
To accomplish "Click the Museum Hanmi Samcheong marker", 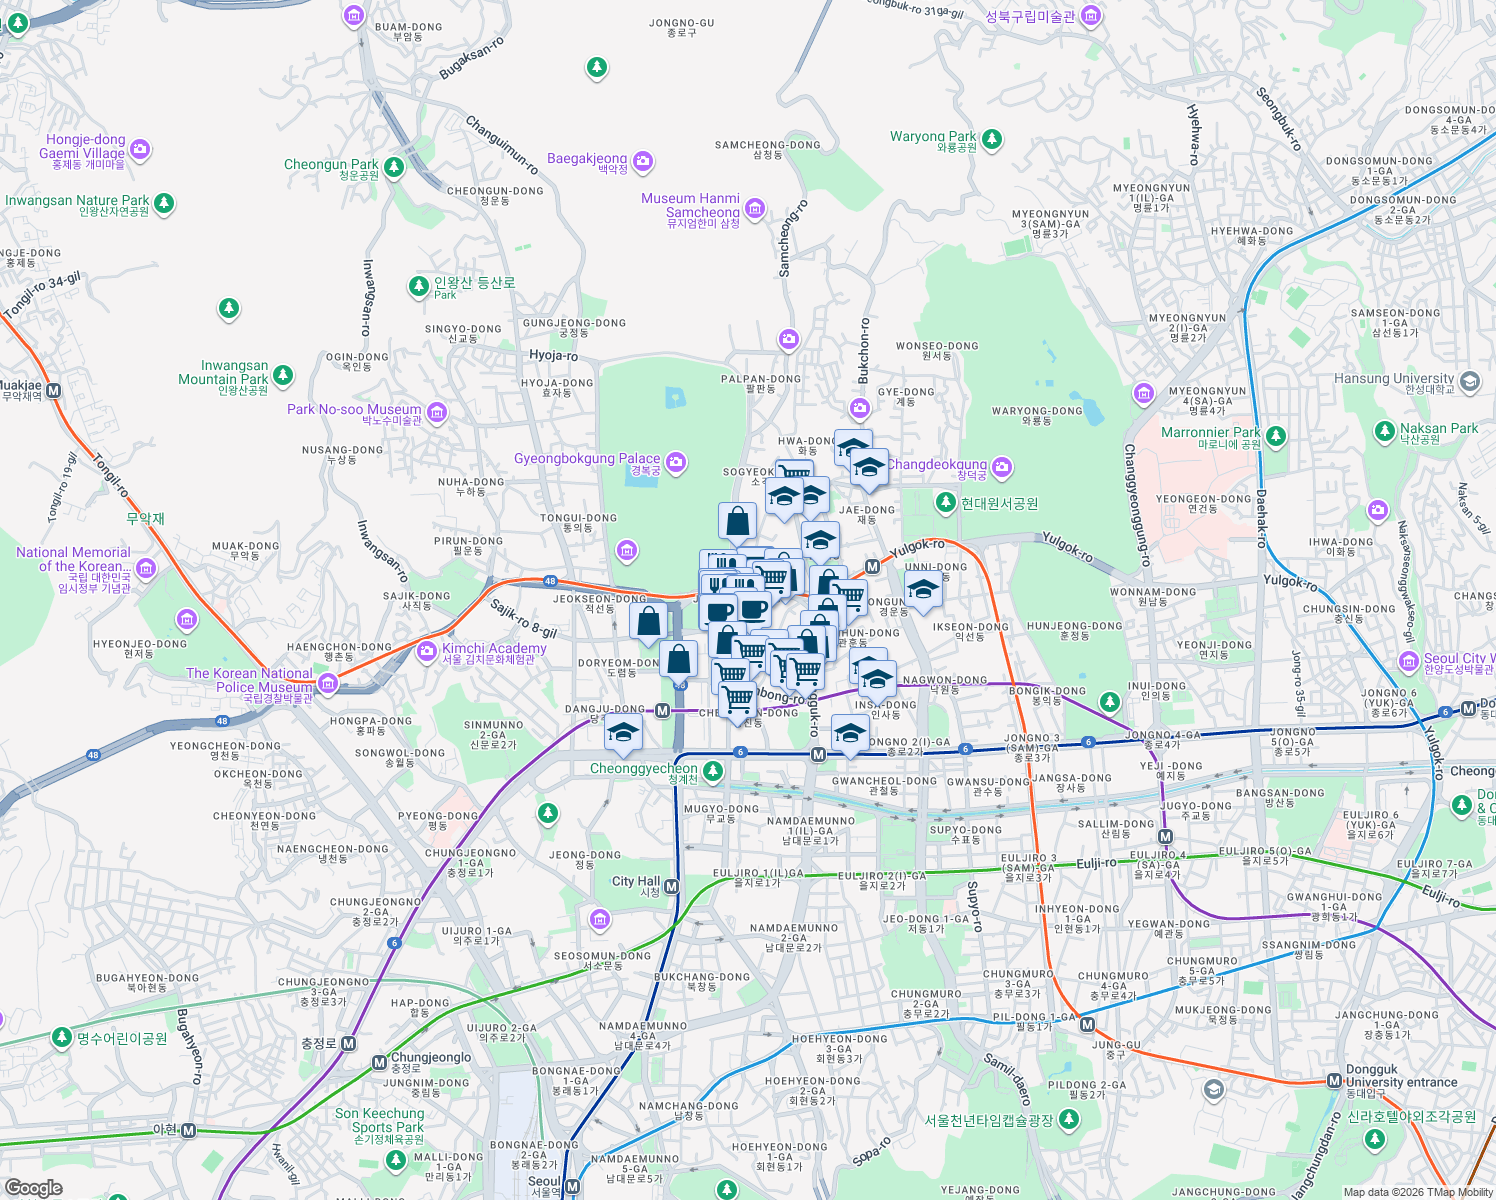I will click(x=753, y=211).
